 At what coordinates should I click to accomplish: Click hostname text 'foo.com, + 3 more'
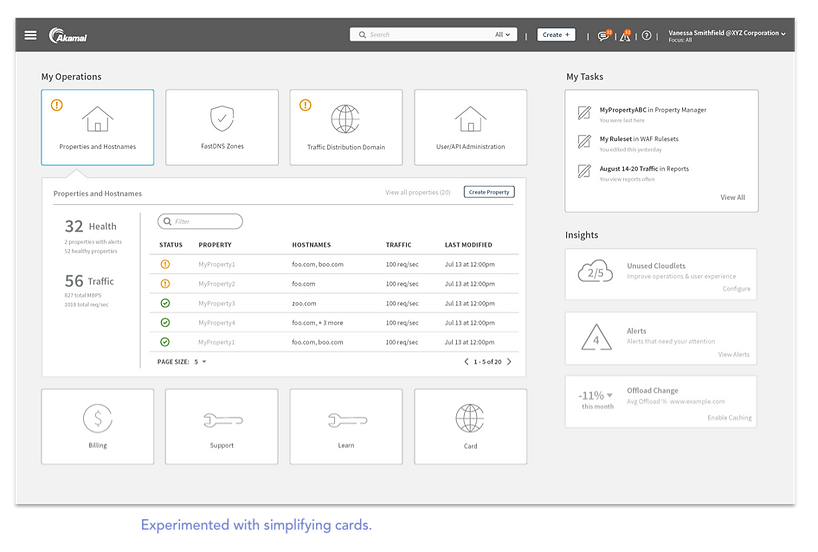pyautogui.click(x=317, y=322)
